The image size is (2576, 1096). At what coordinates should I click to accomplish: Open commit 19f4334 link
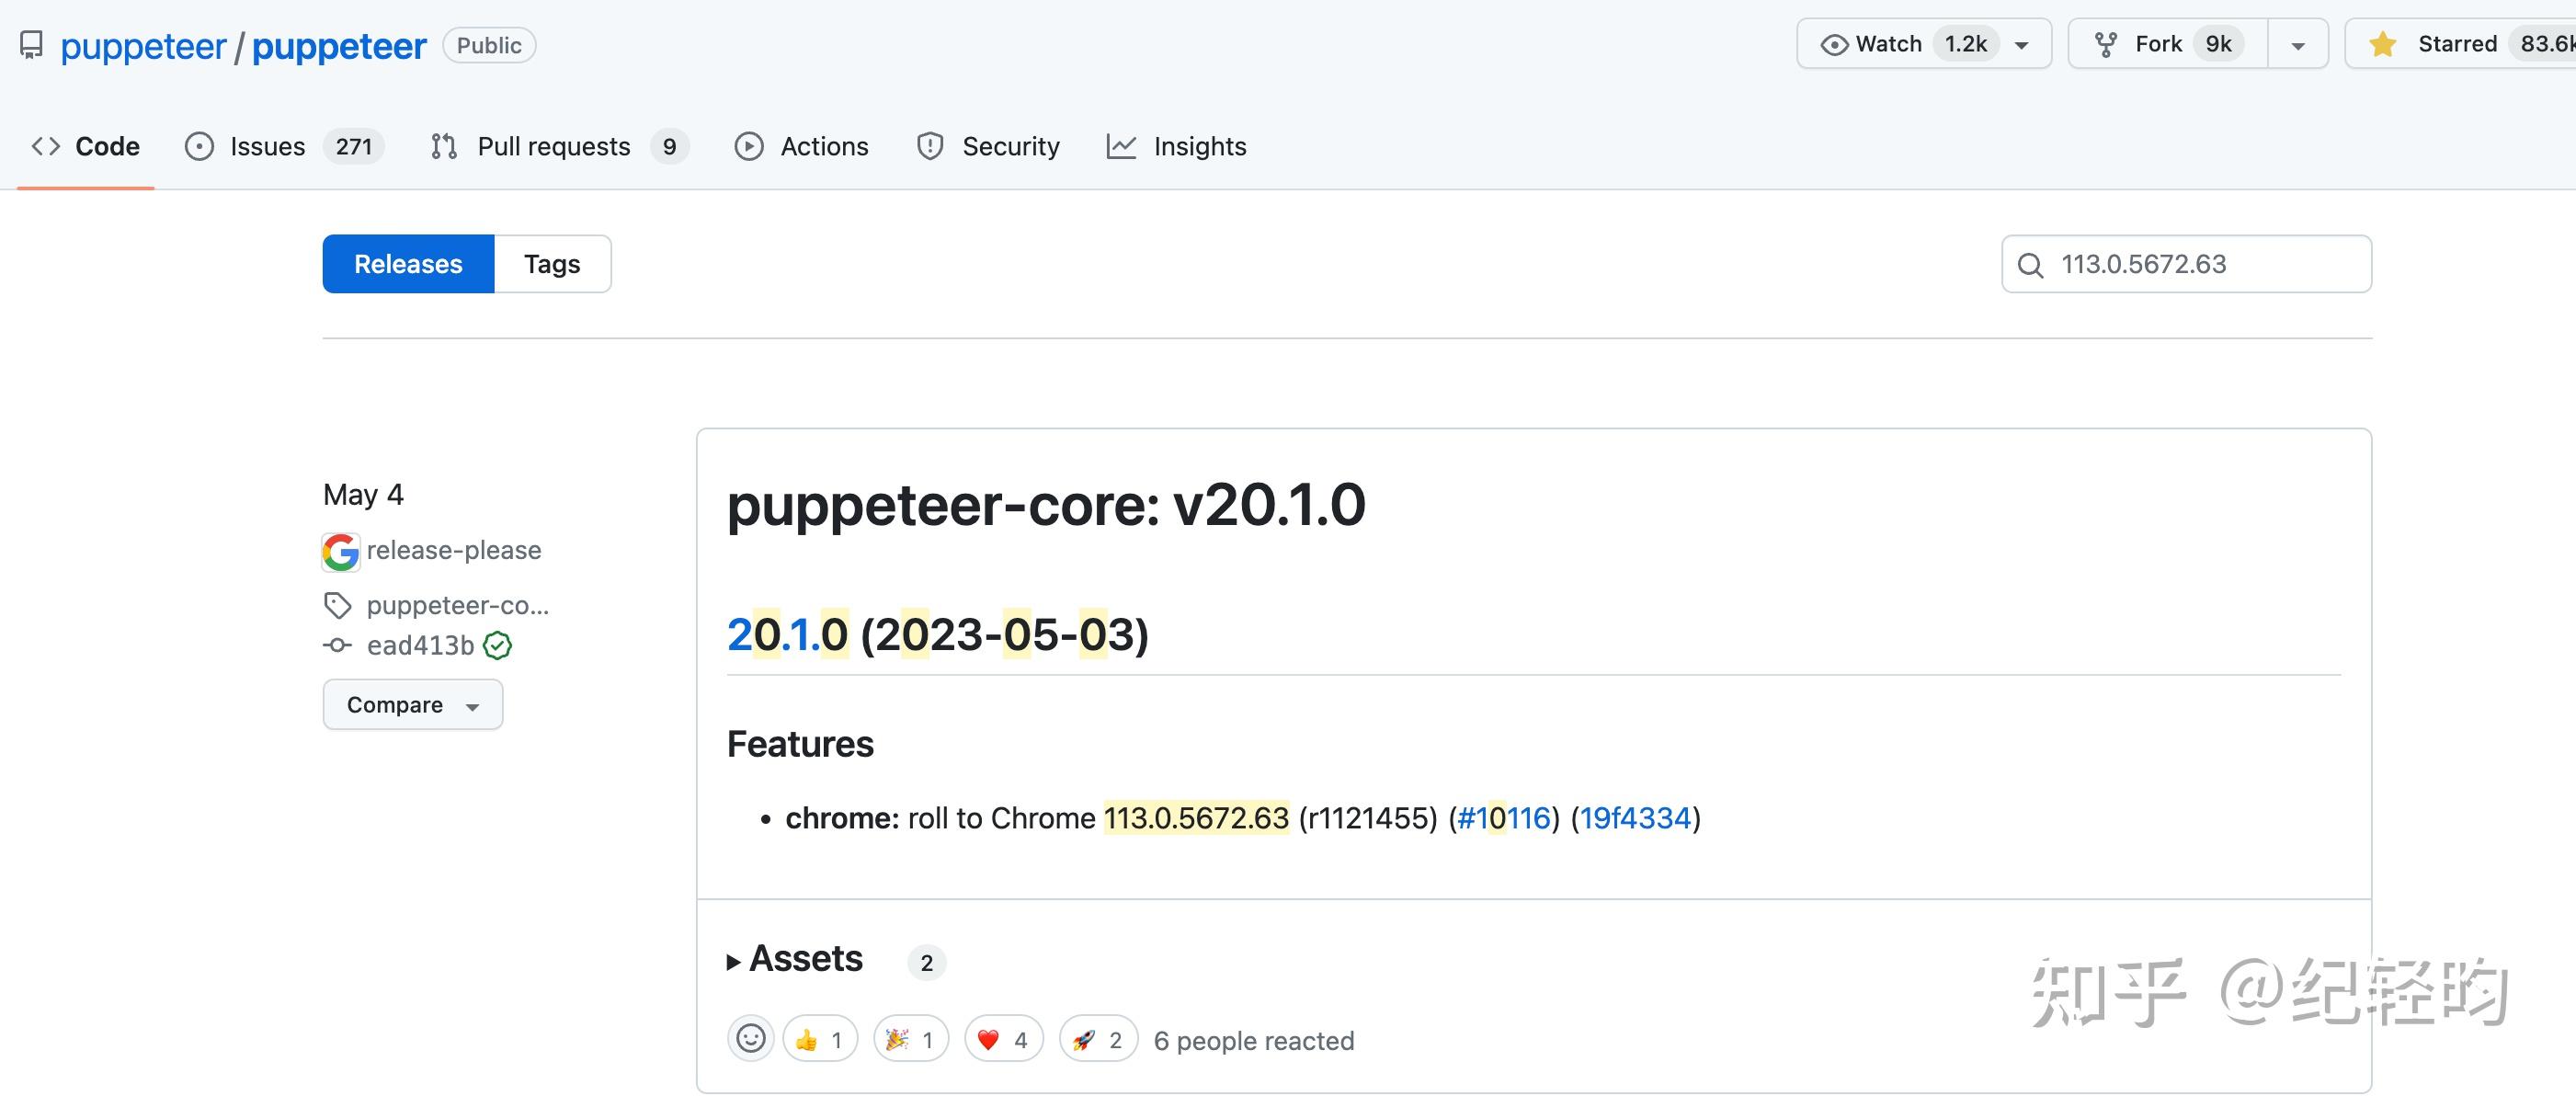coord(1635,818)
